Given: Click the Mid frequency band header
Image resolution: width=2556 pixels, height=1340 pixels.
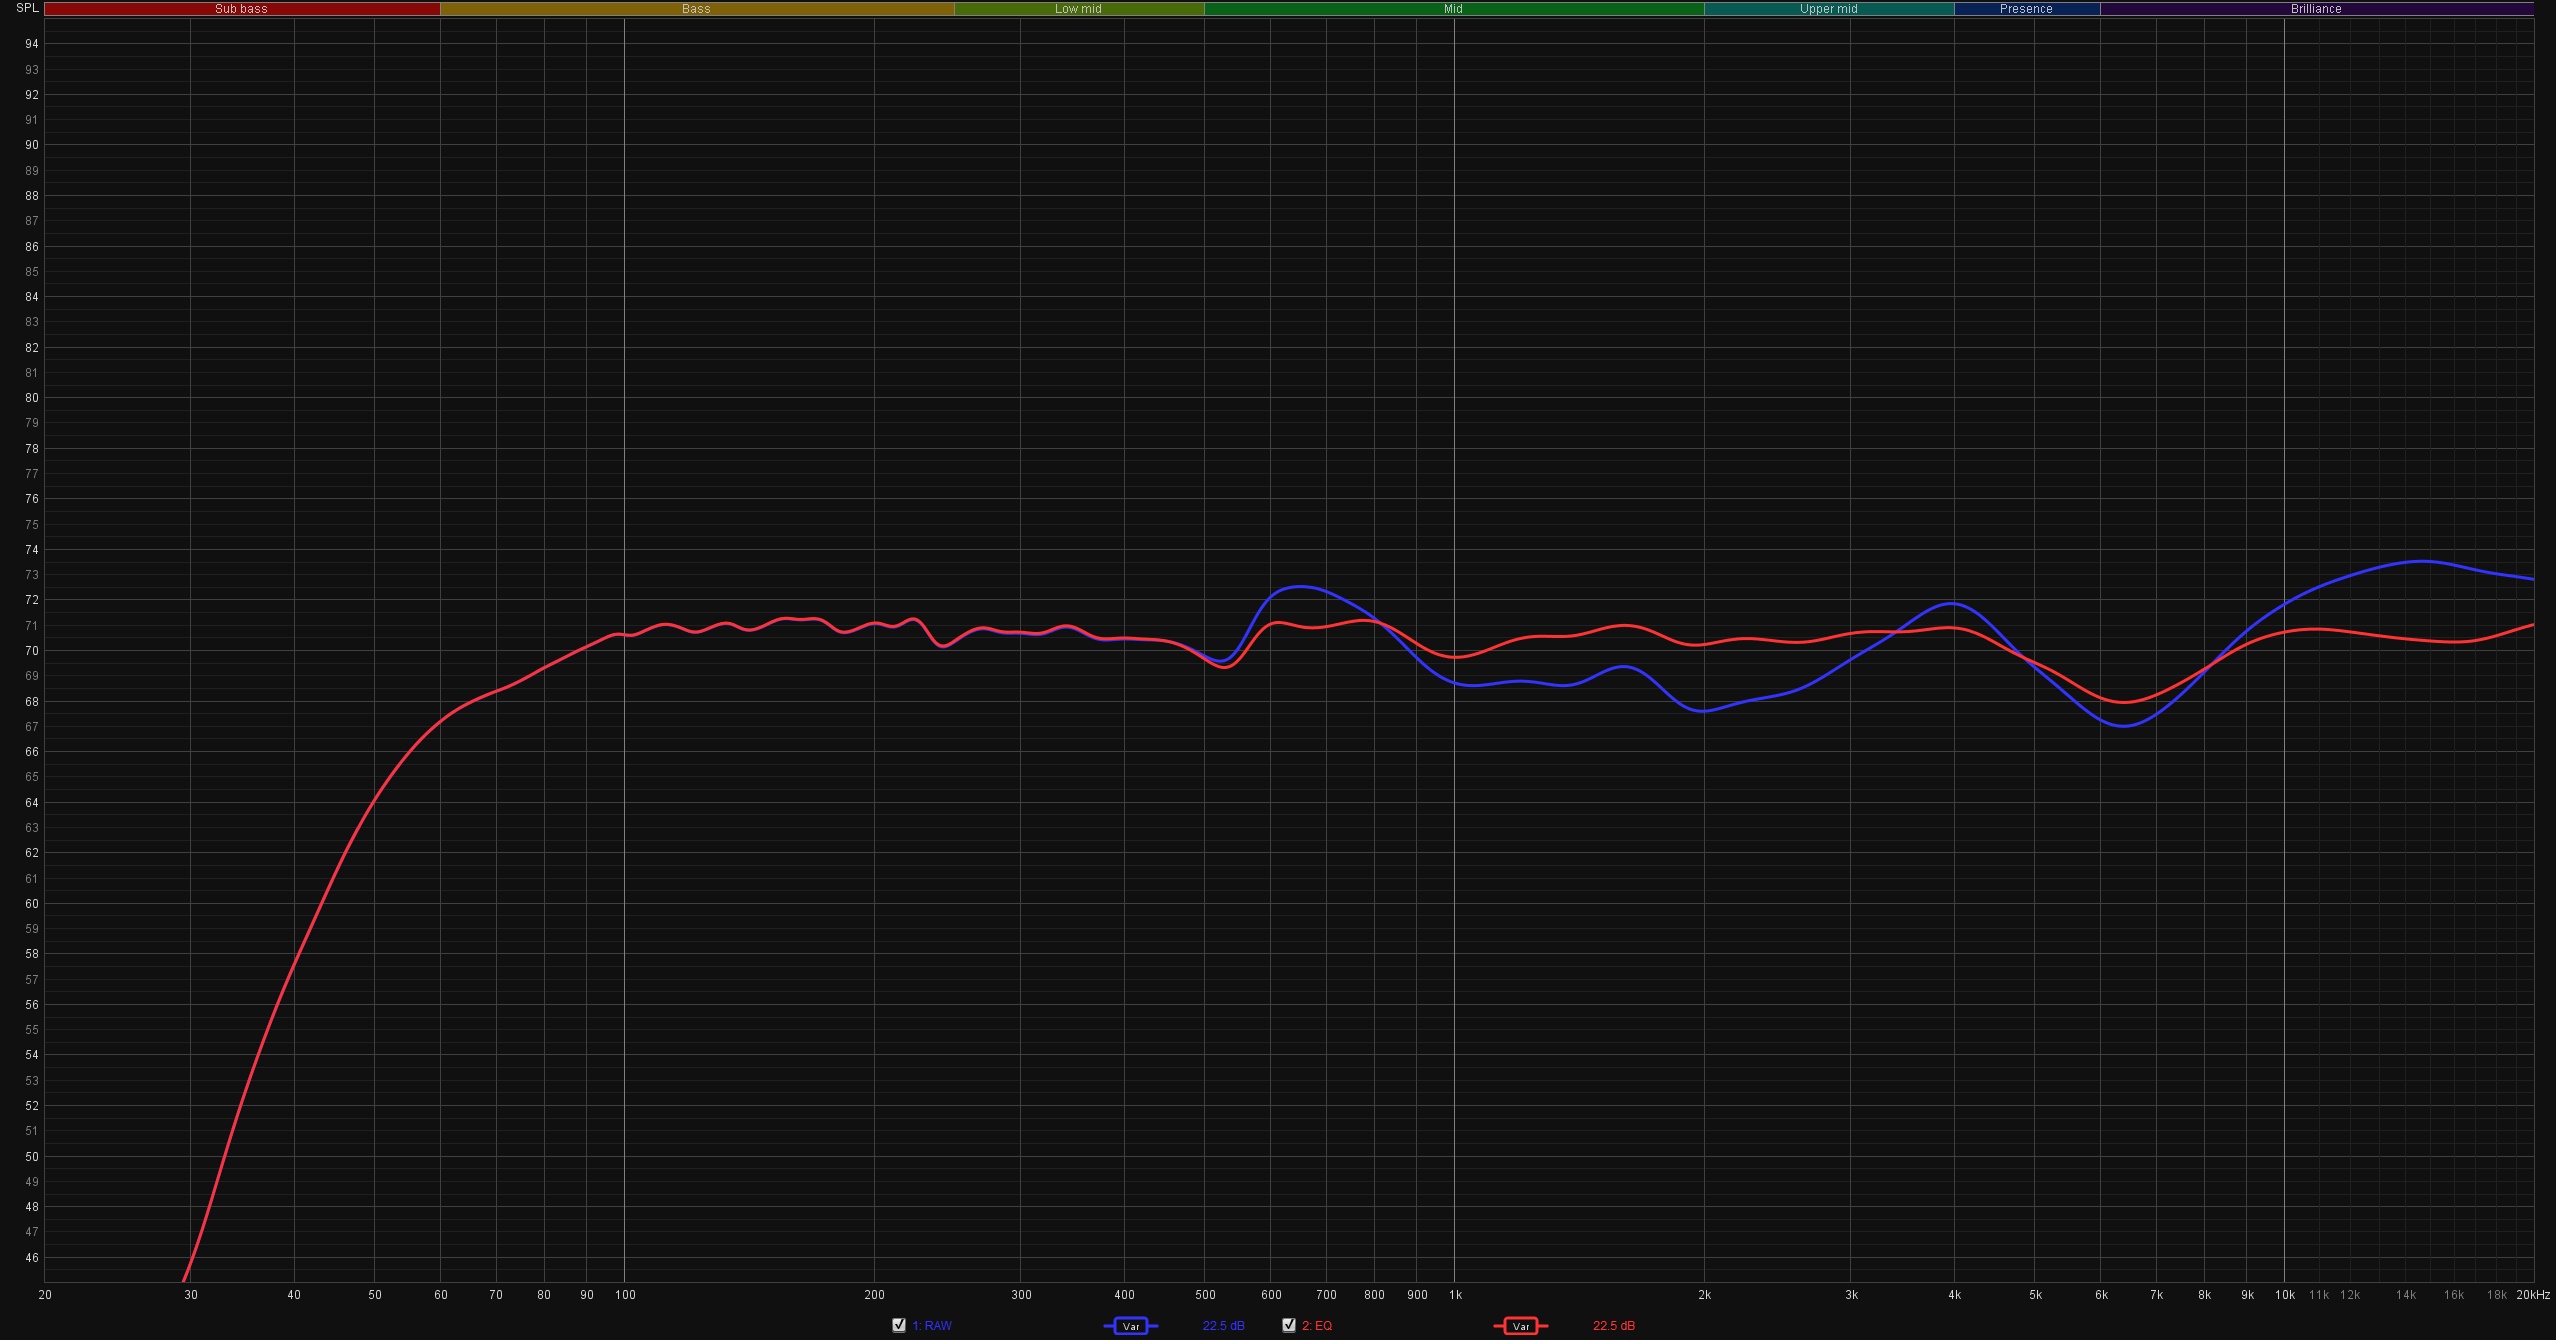Looking at the screenshot, I should tap(1454, 9).
